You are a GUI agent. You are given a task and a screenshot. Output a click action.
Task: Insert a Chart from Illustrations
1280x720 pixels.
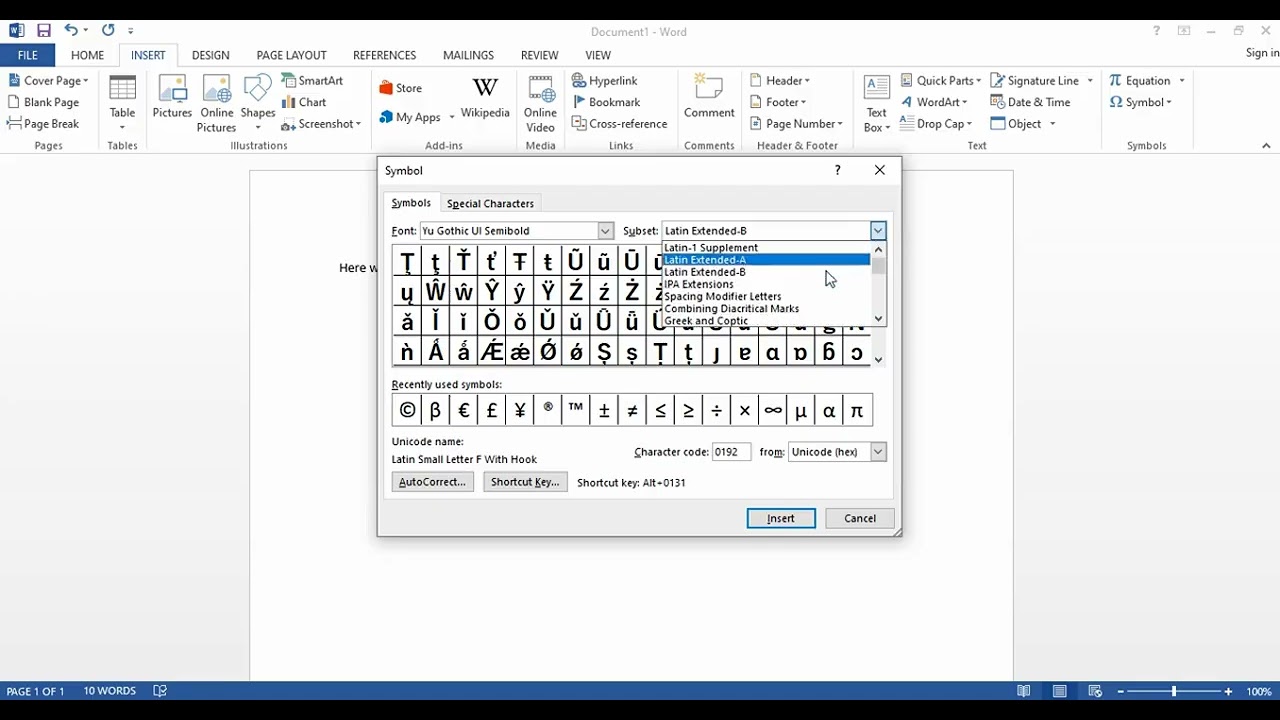click(304, 102)
